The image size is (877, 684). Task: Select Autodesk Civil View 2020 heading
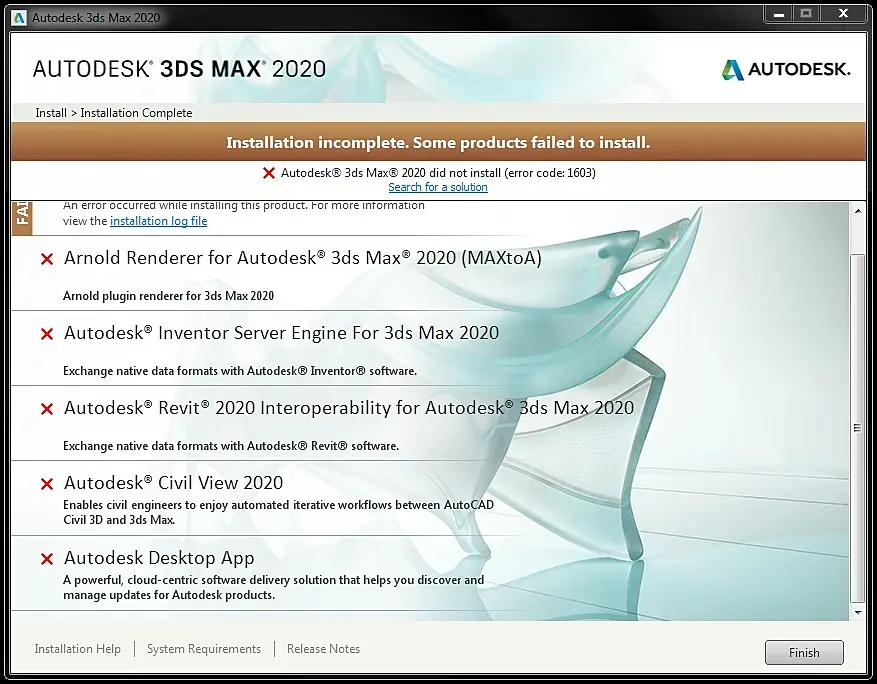click(x=173, y=483)
